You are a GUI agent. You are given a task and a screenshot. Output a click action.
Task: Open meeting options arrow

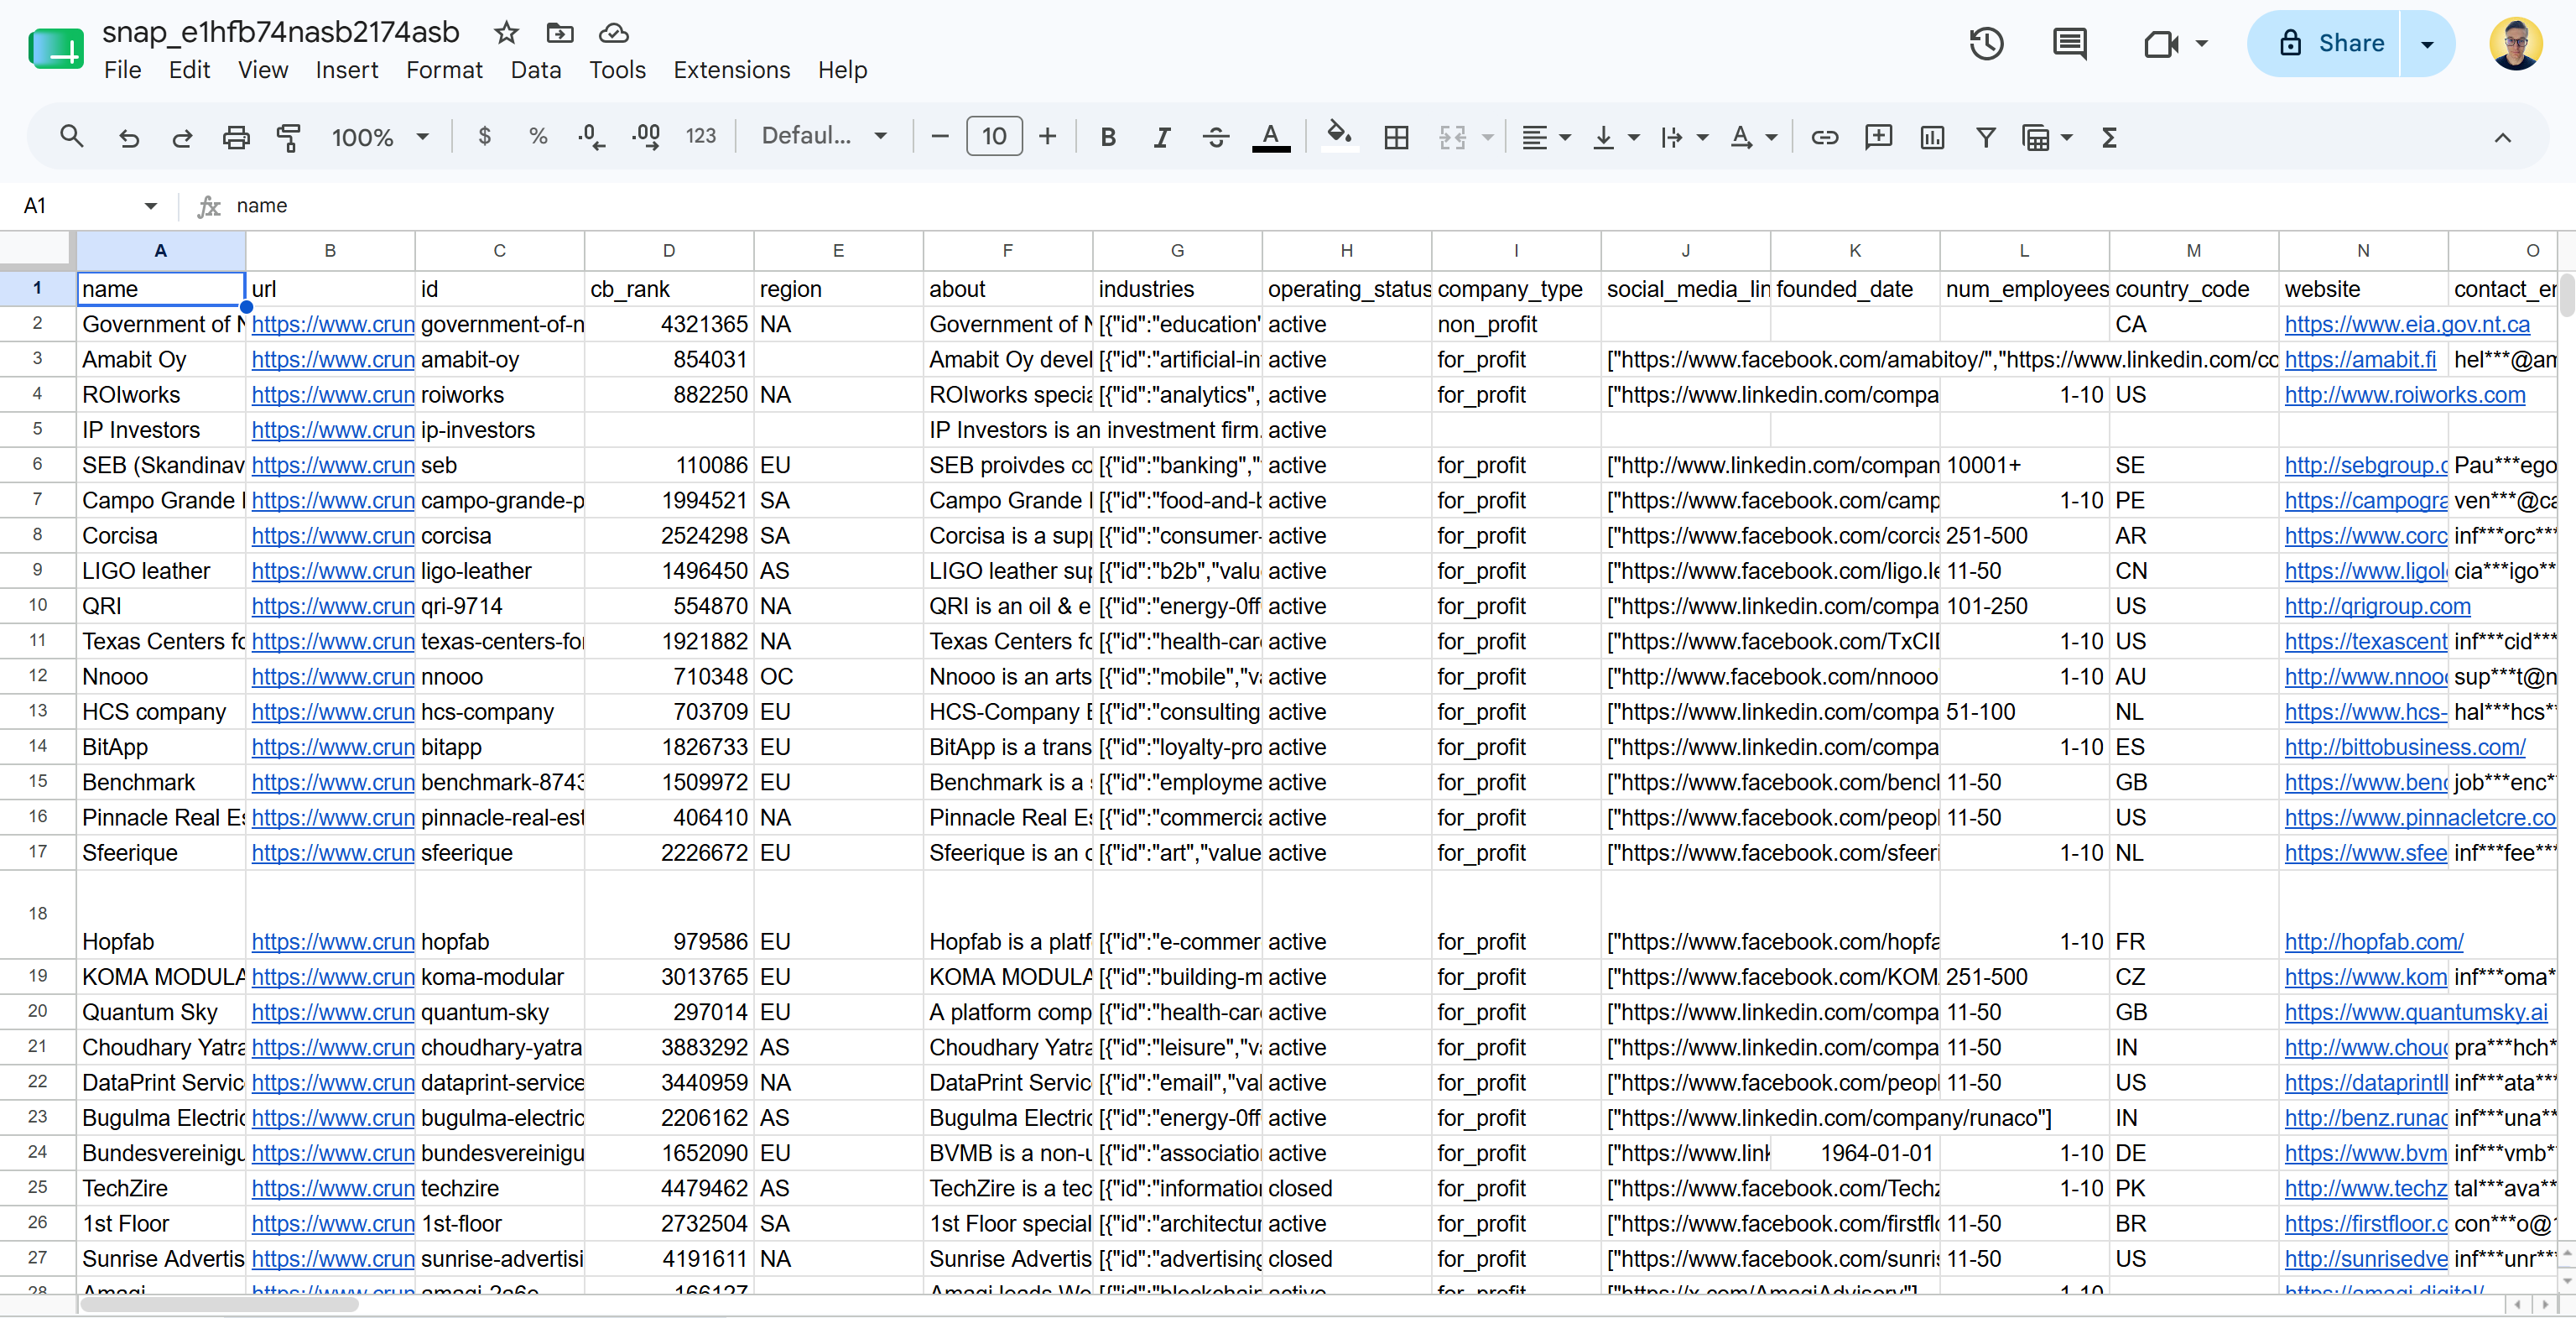[x=2201, y=43]
